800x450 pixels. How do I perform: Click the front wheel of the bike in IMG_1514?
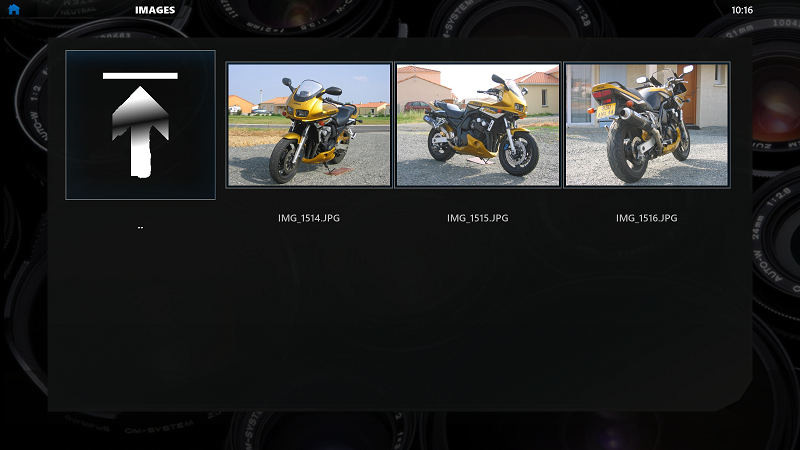[x=284, y=161]
